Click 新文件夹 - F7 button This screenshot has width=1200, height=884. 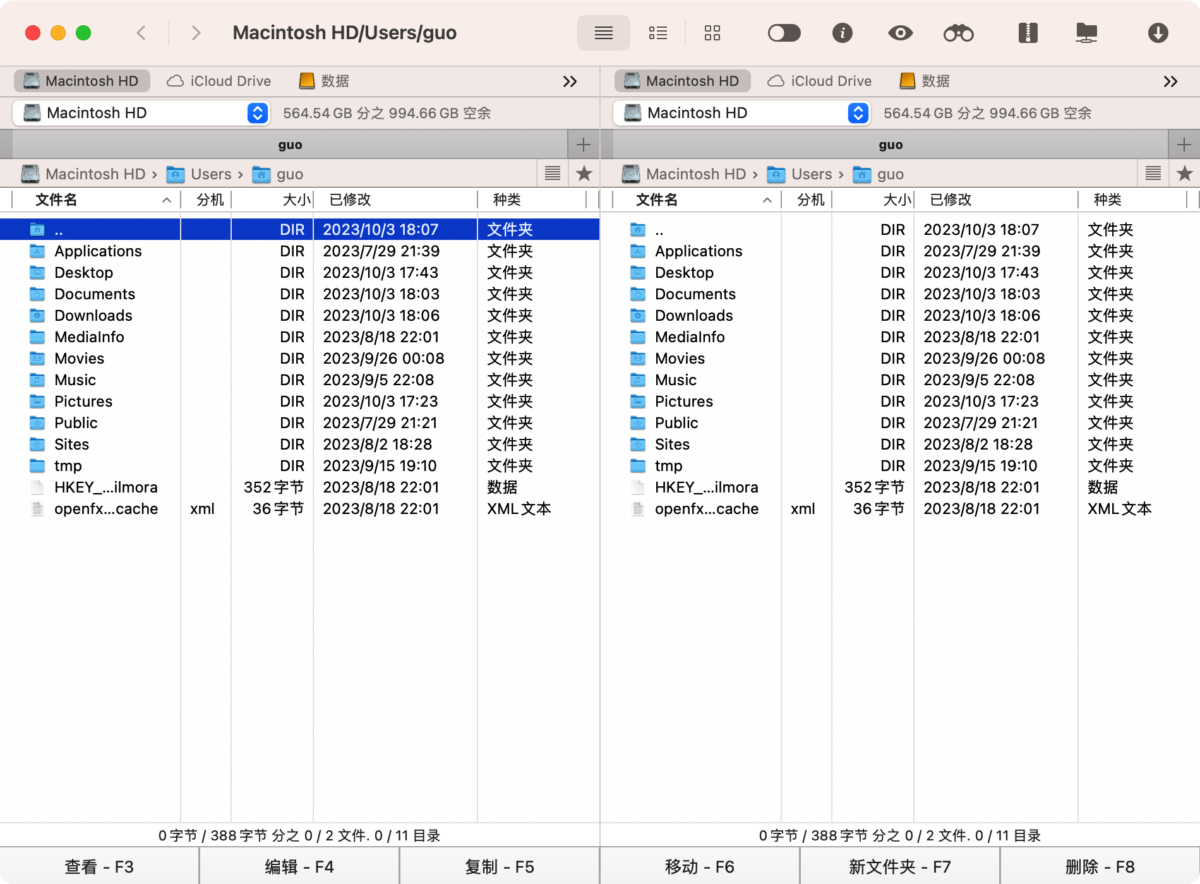899,866
